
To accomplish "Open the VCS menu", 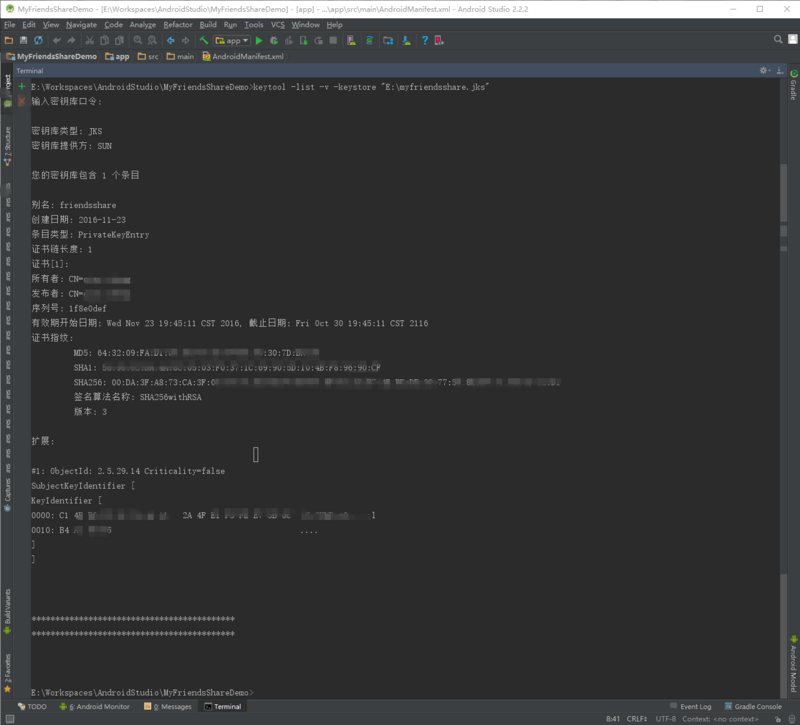I will click(278, 24).
